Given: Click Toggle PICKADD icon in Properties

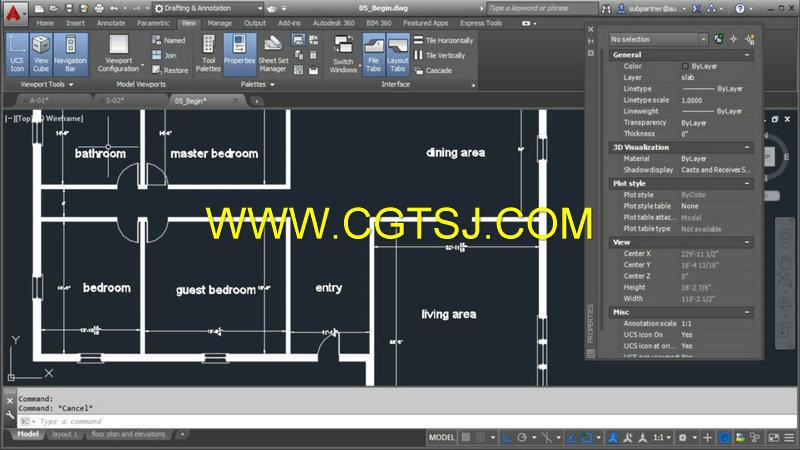Looking at the screenshot, I should (718, 39).
